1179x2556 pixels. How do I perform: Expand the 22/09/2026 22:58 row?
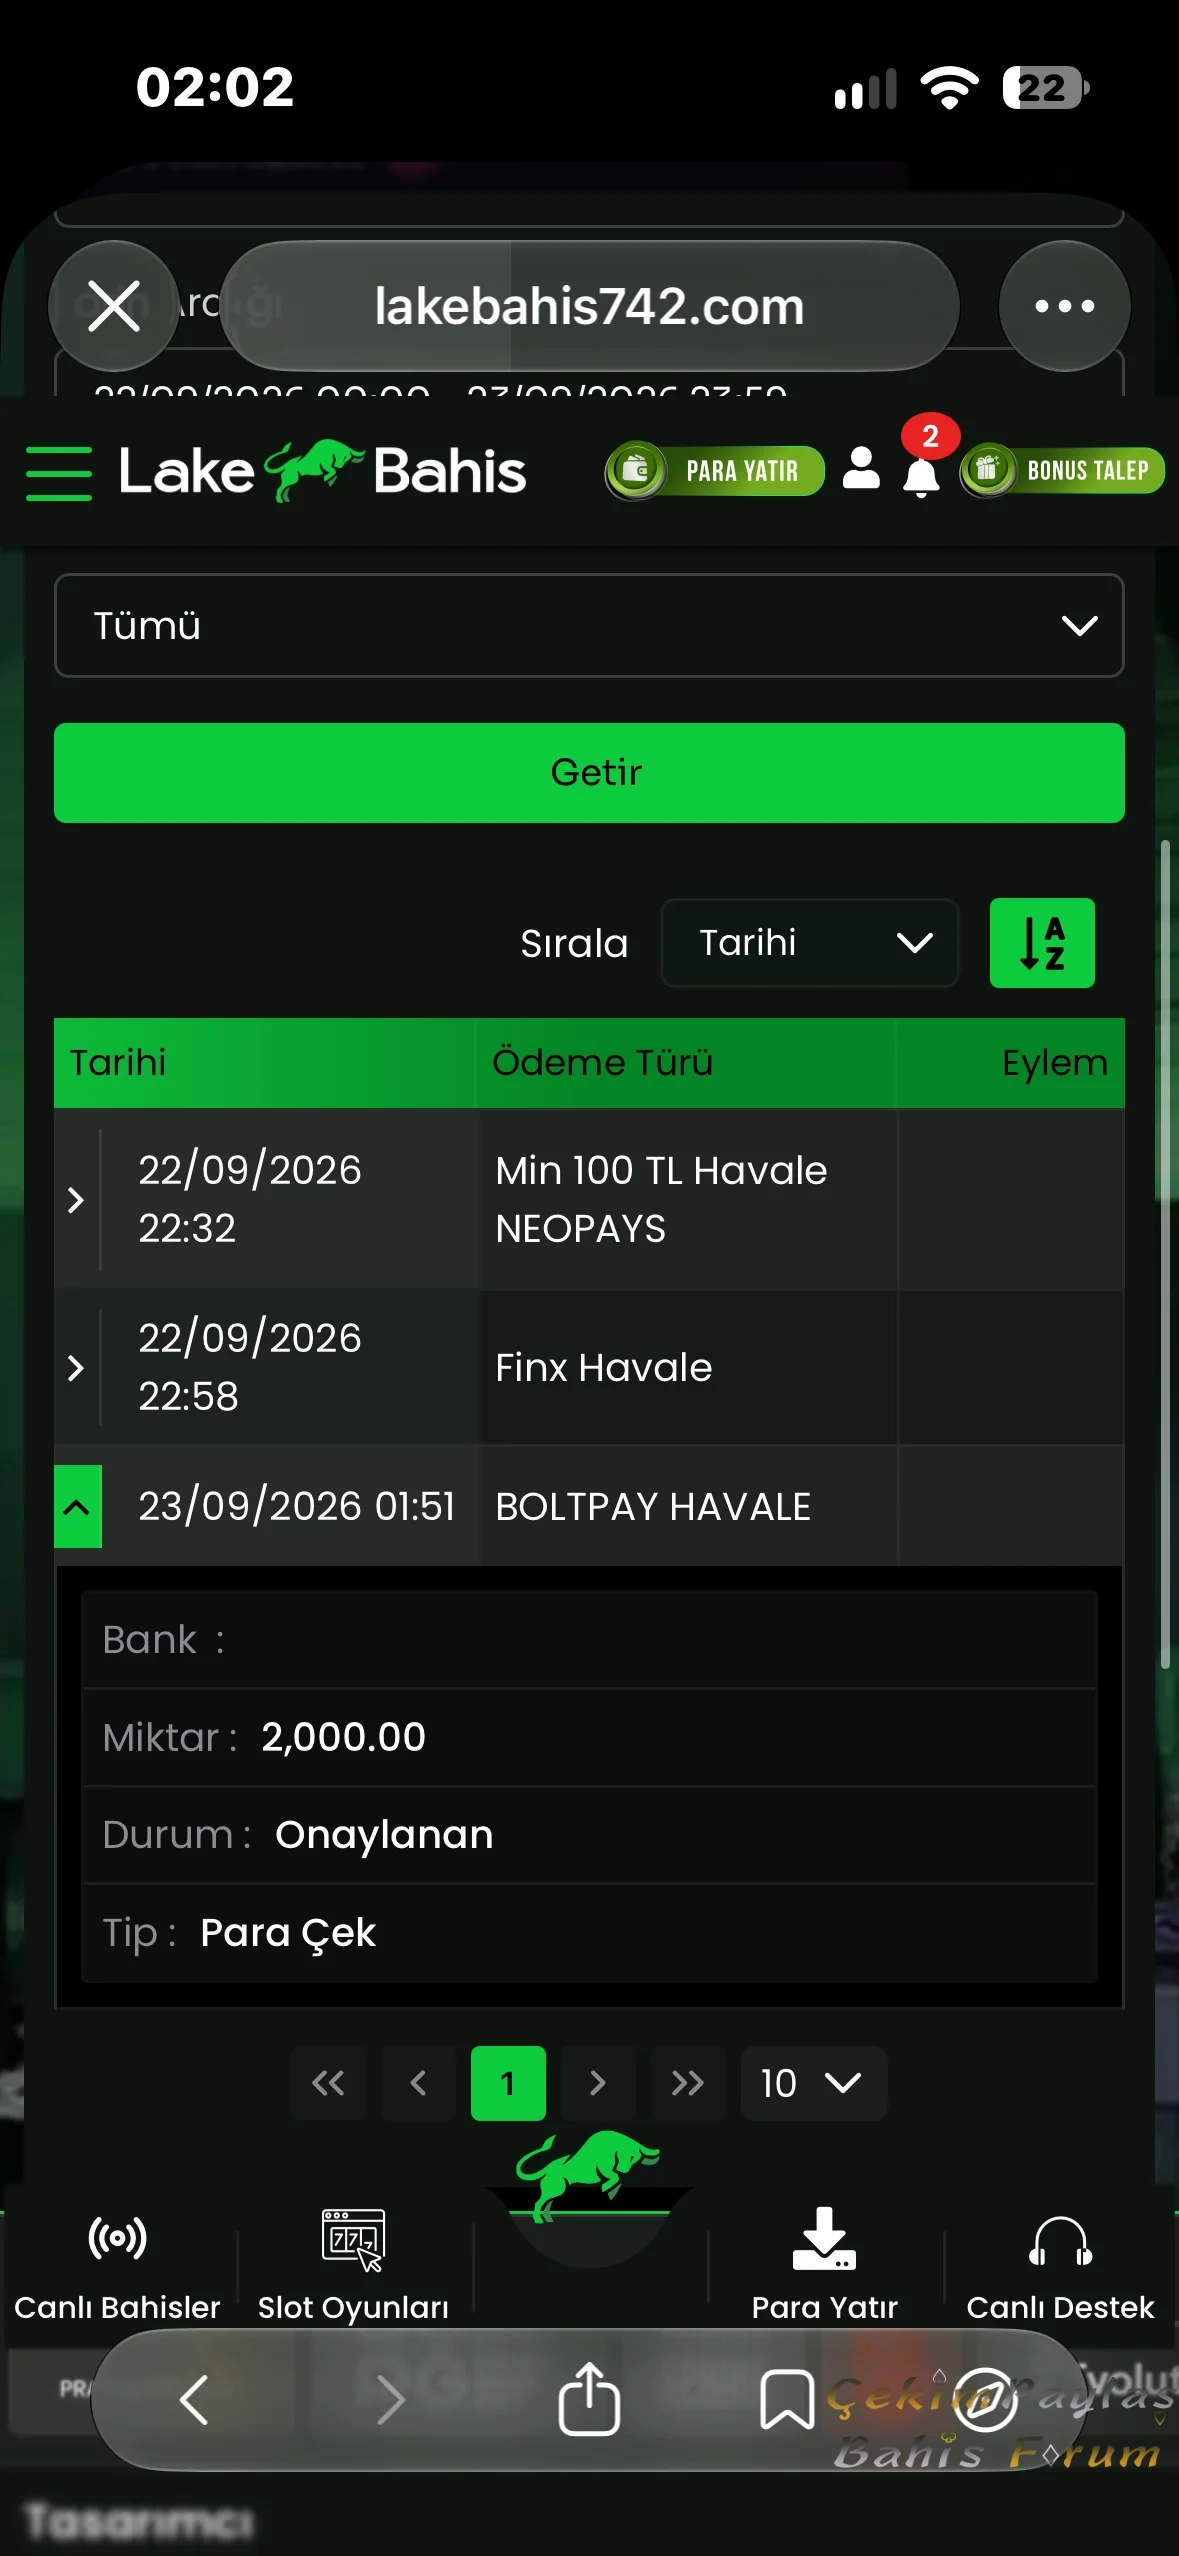pos(76,1367)
